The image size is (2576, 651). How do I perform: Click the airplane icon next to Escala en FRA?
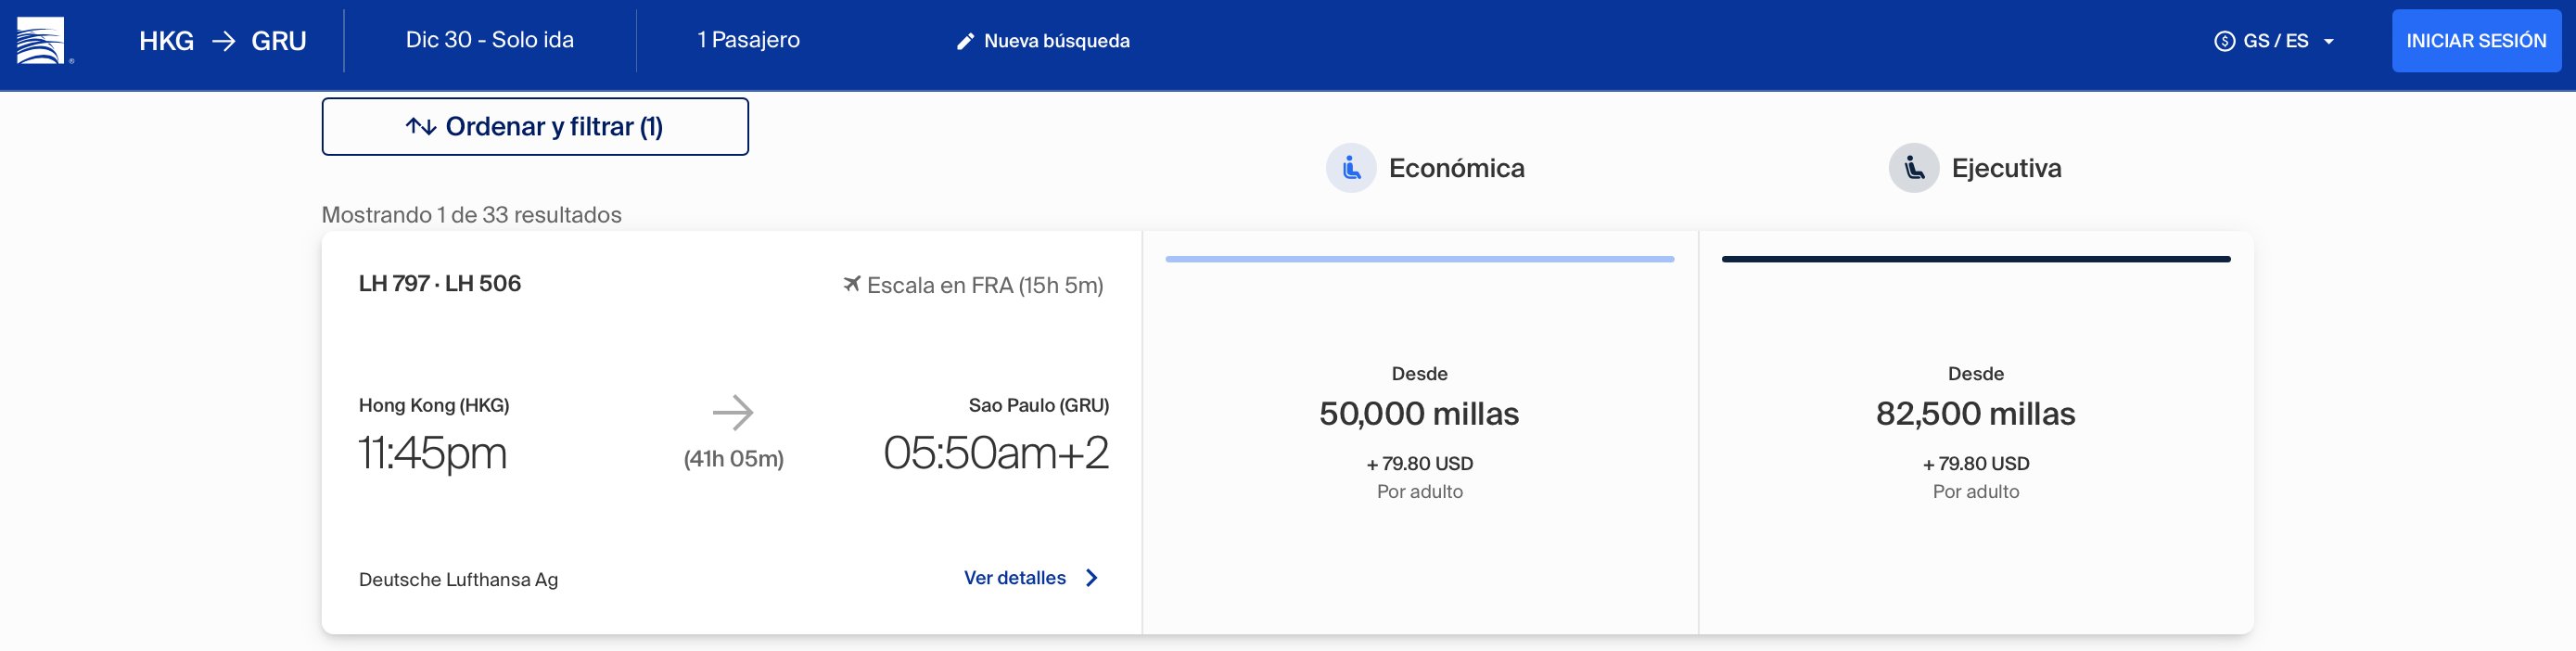(851, 284)
